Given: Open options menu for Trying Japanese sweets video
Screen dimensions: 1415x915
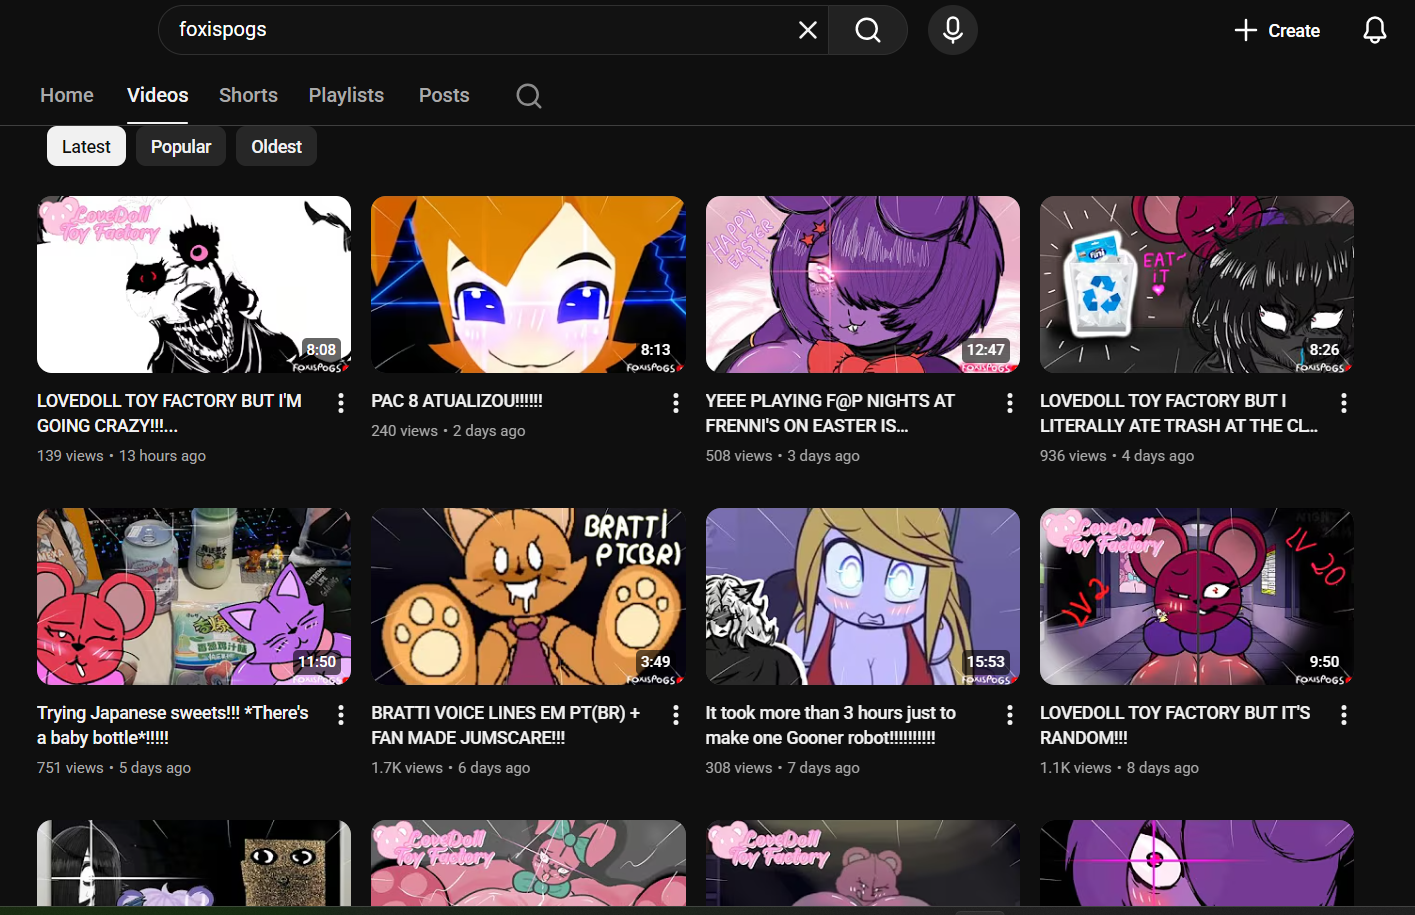Looking at the screenshot, I should coord(341,715).
